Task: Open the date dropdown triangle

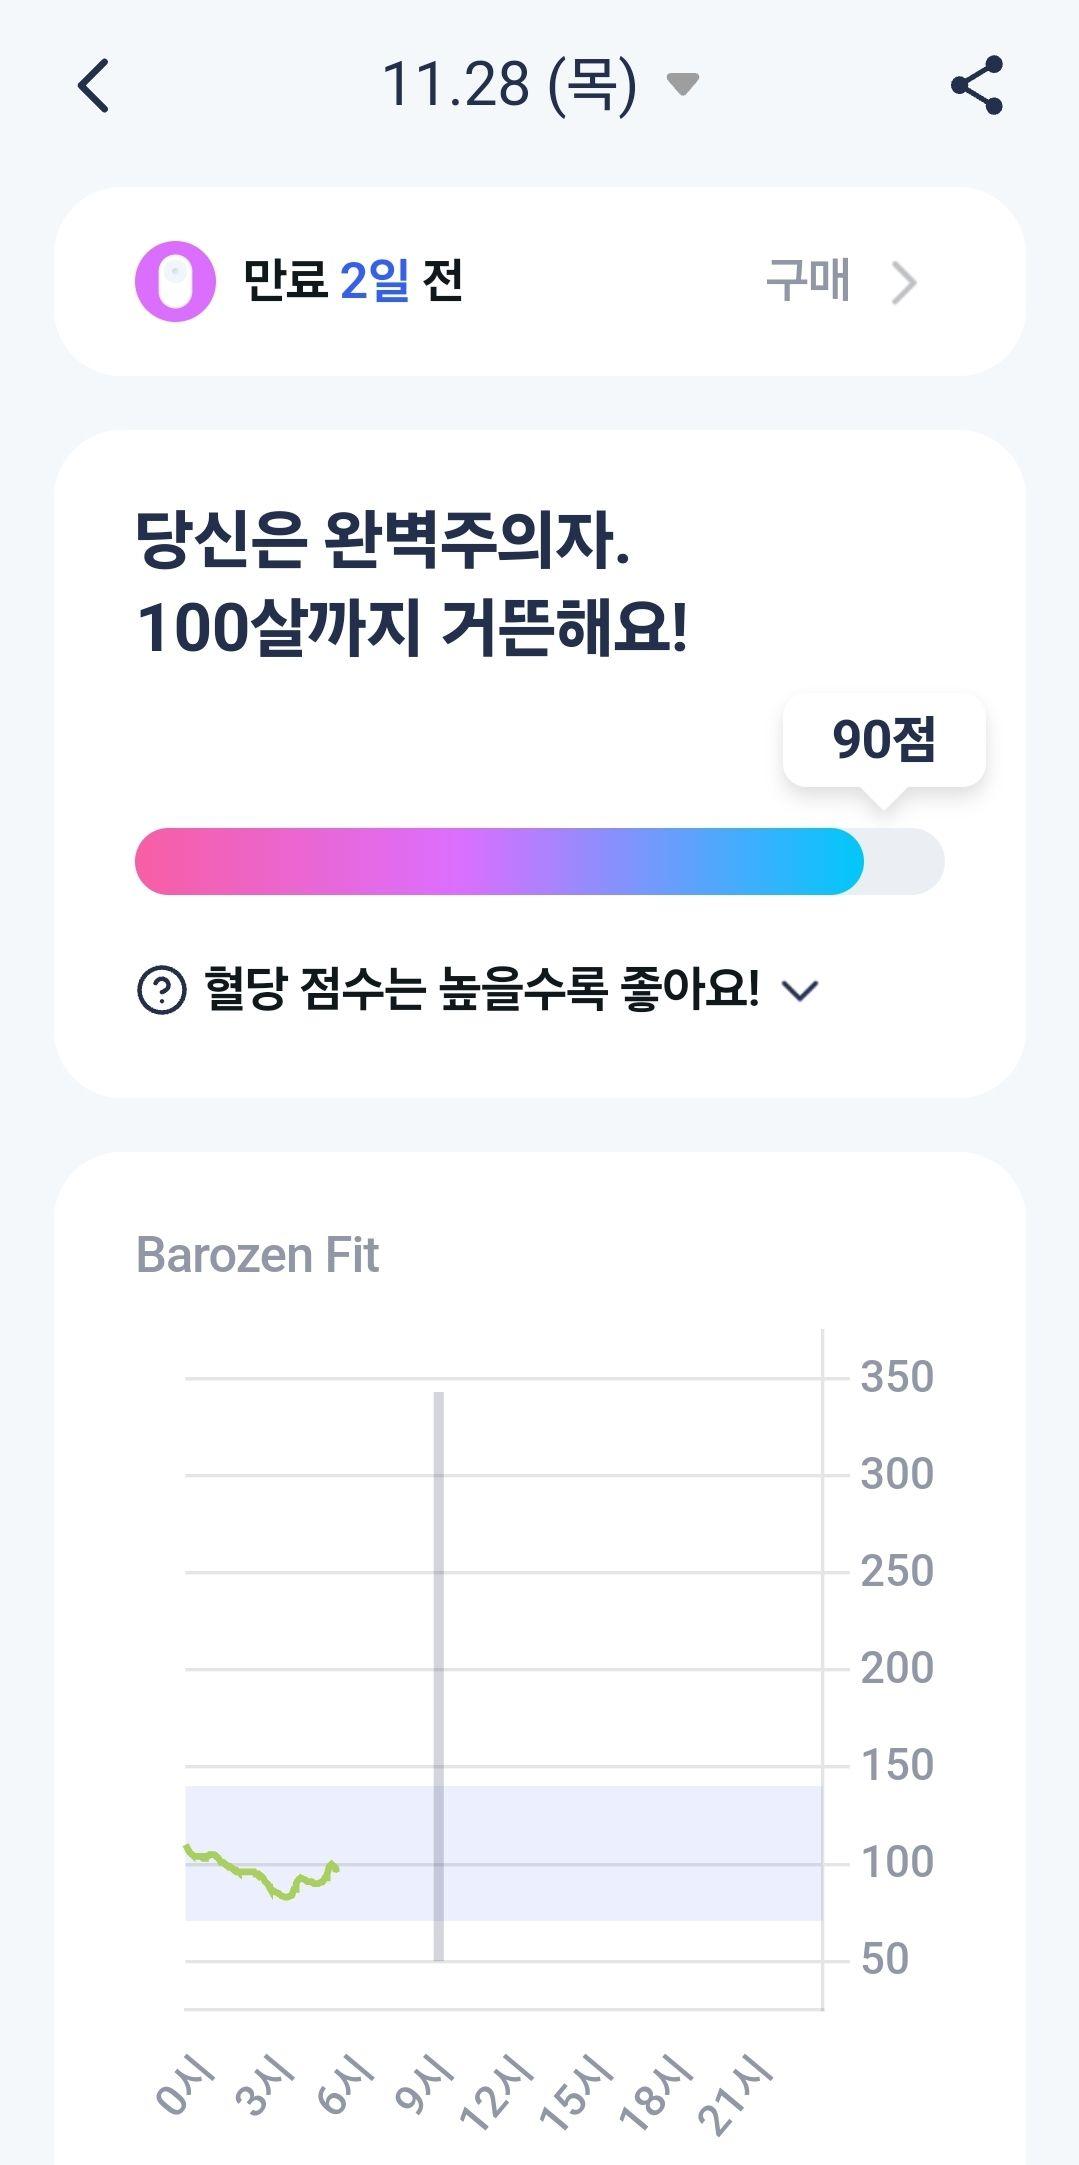Action: [682, 84]
